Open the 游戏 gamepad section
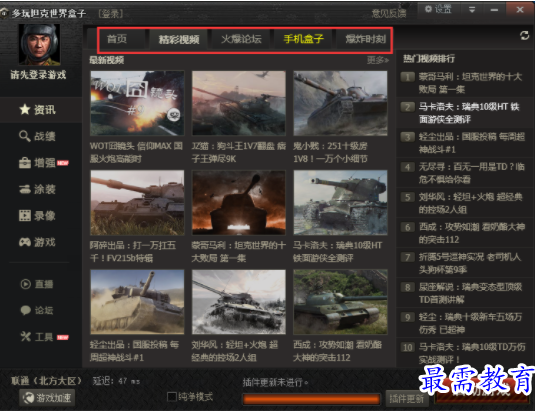Viewport: 543px width, 411px height. click(x=37, y=242)
